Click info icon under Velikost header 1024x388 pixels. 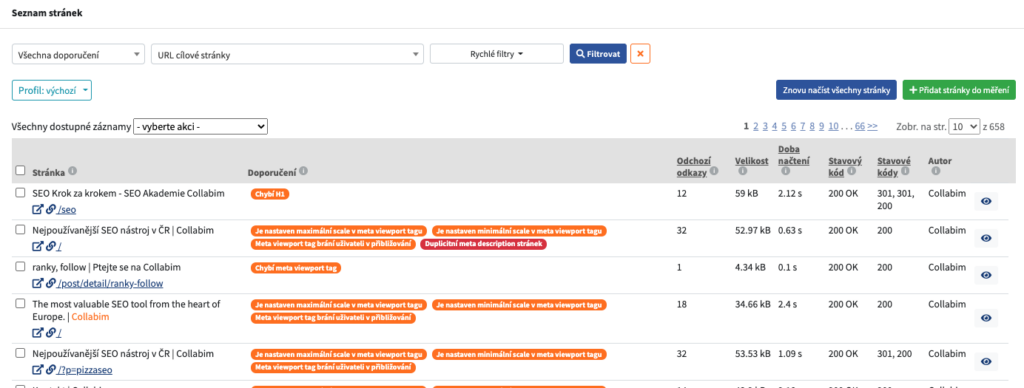coord(743,171)
